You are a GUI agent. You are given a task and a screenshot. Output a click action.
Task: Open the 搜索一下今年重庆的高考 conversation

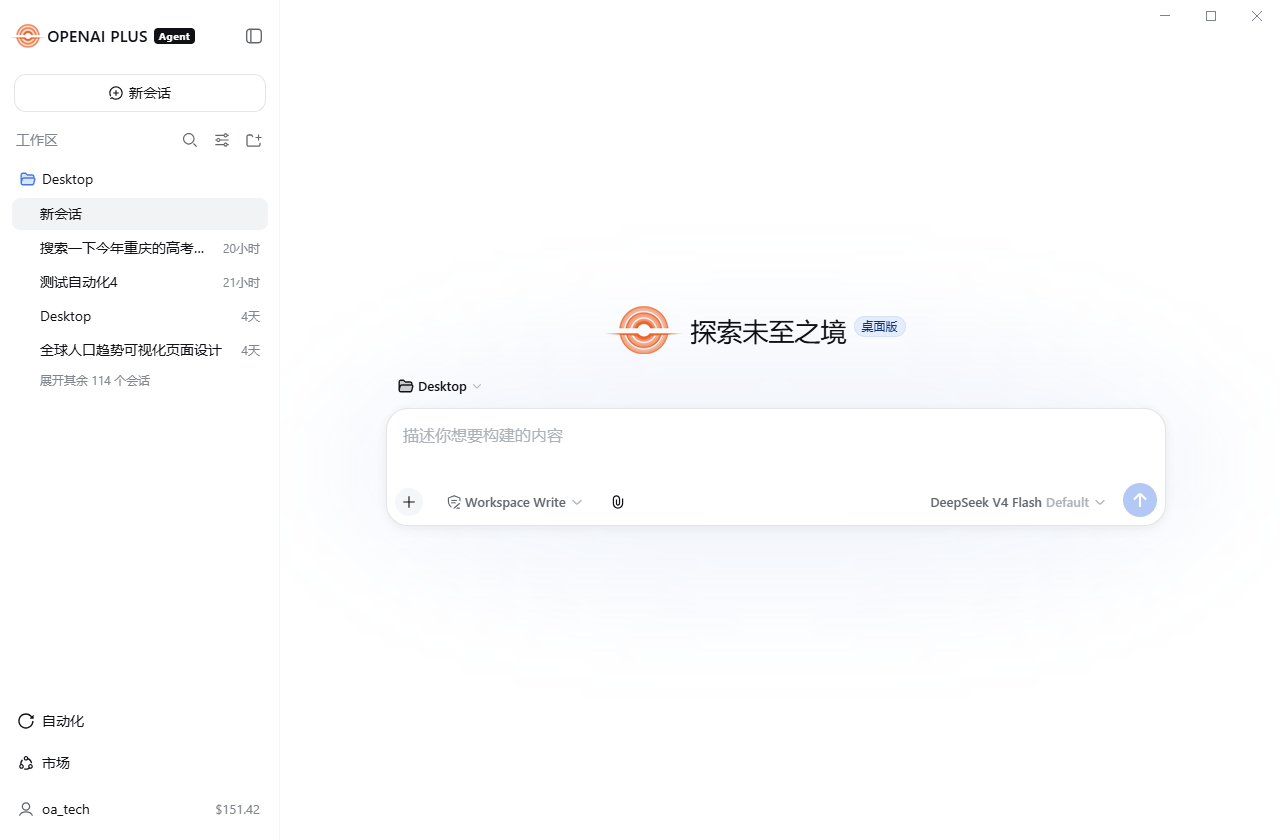tap(140, 248)
